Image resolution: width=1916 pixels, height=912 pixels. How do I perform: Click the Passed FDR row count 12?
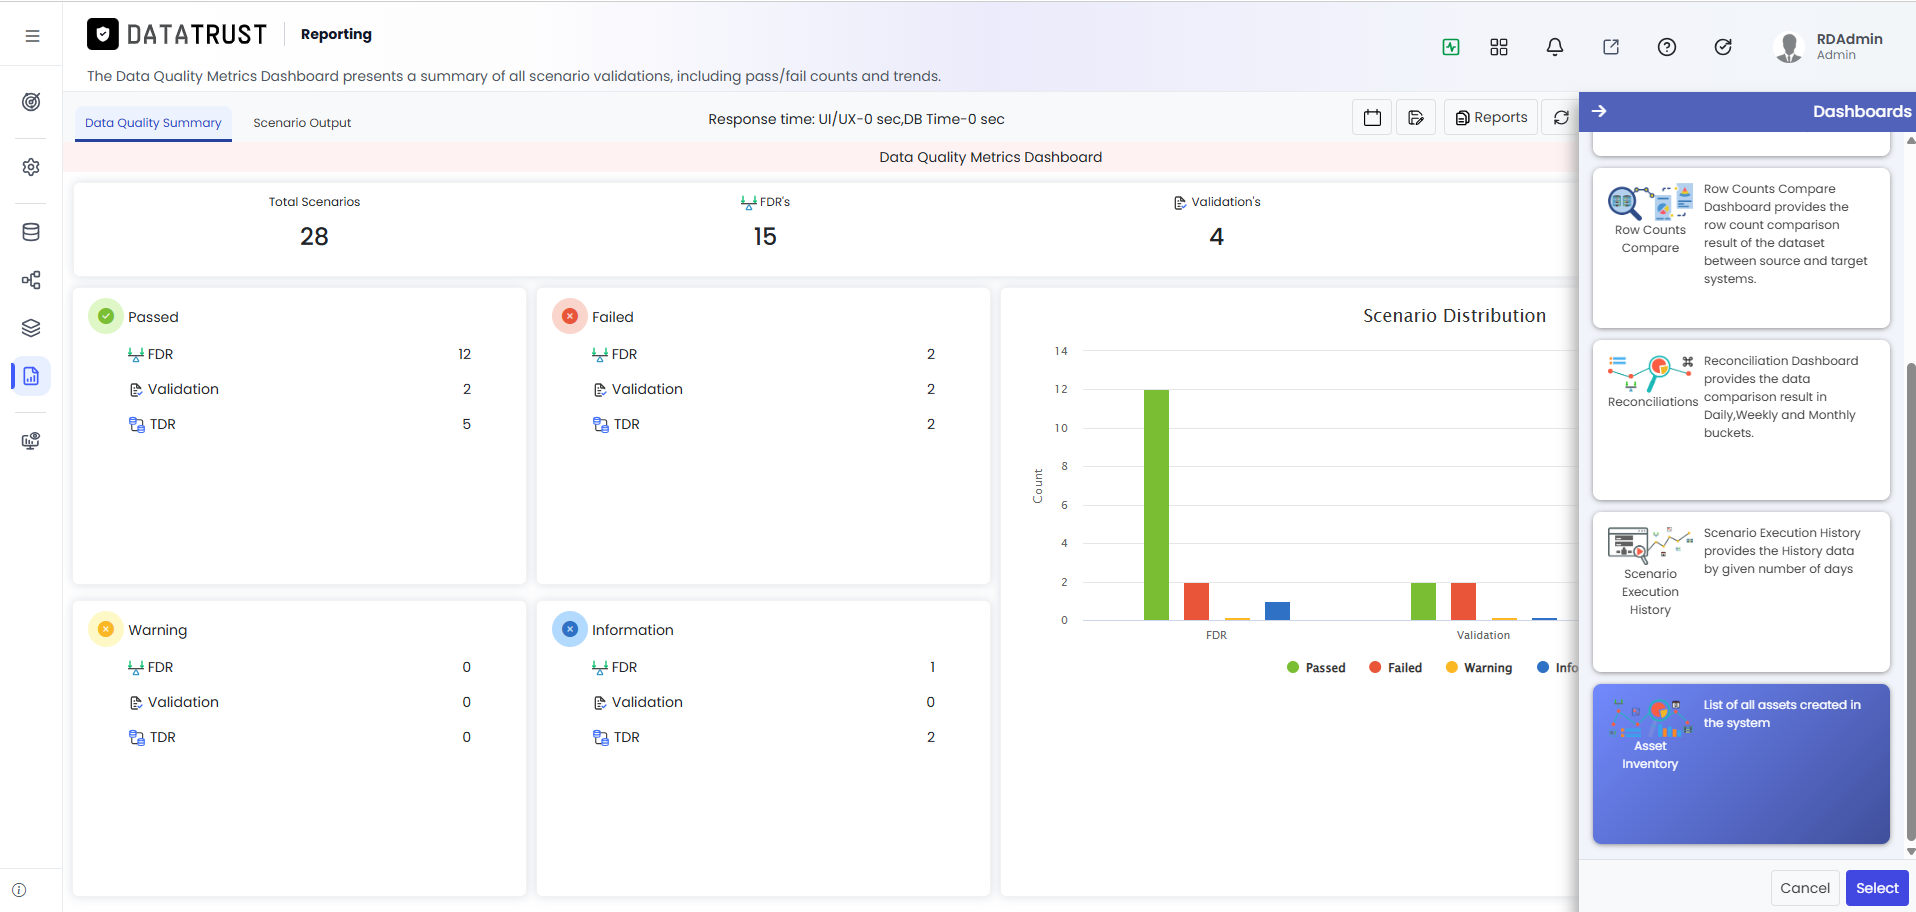point(464,354)
